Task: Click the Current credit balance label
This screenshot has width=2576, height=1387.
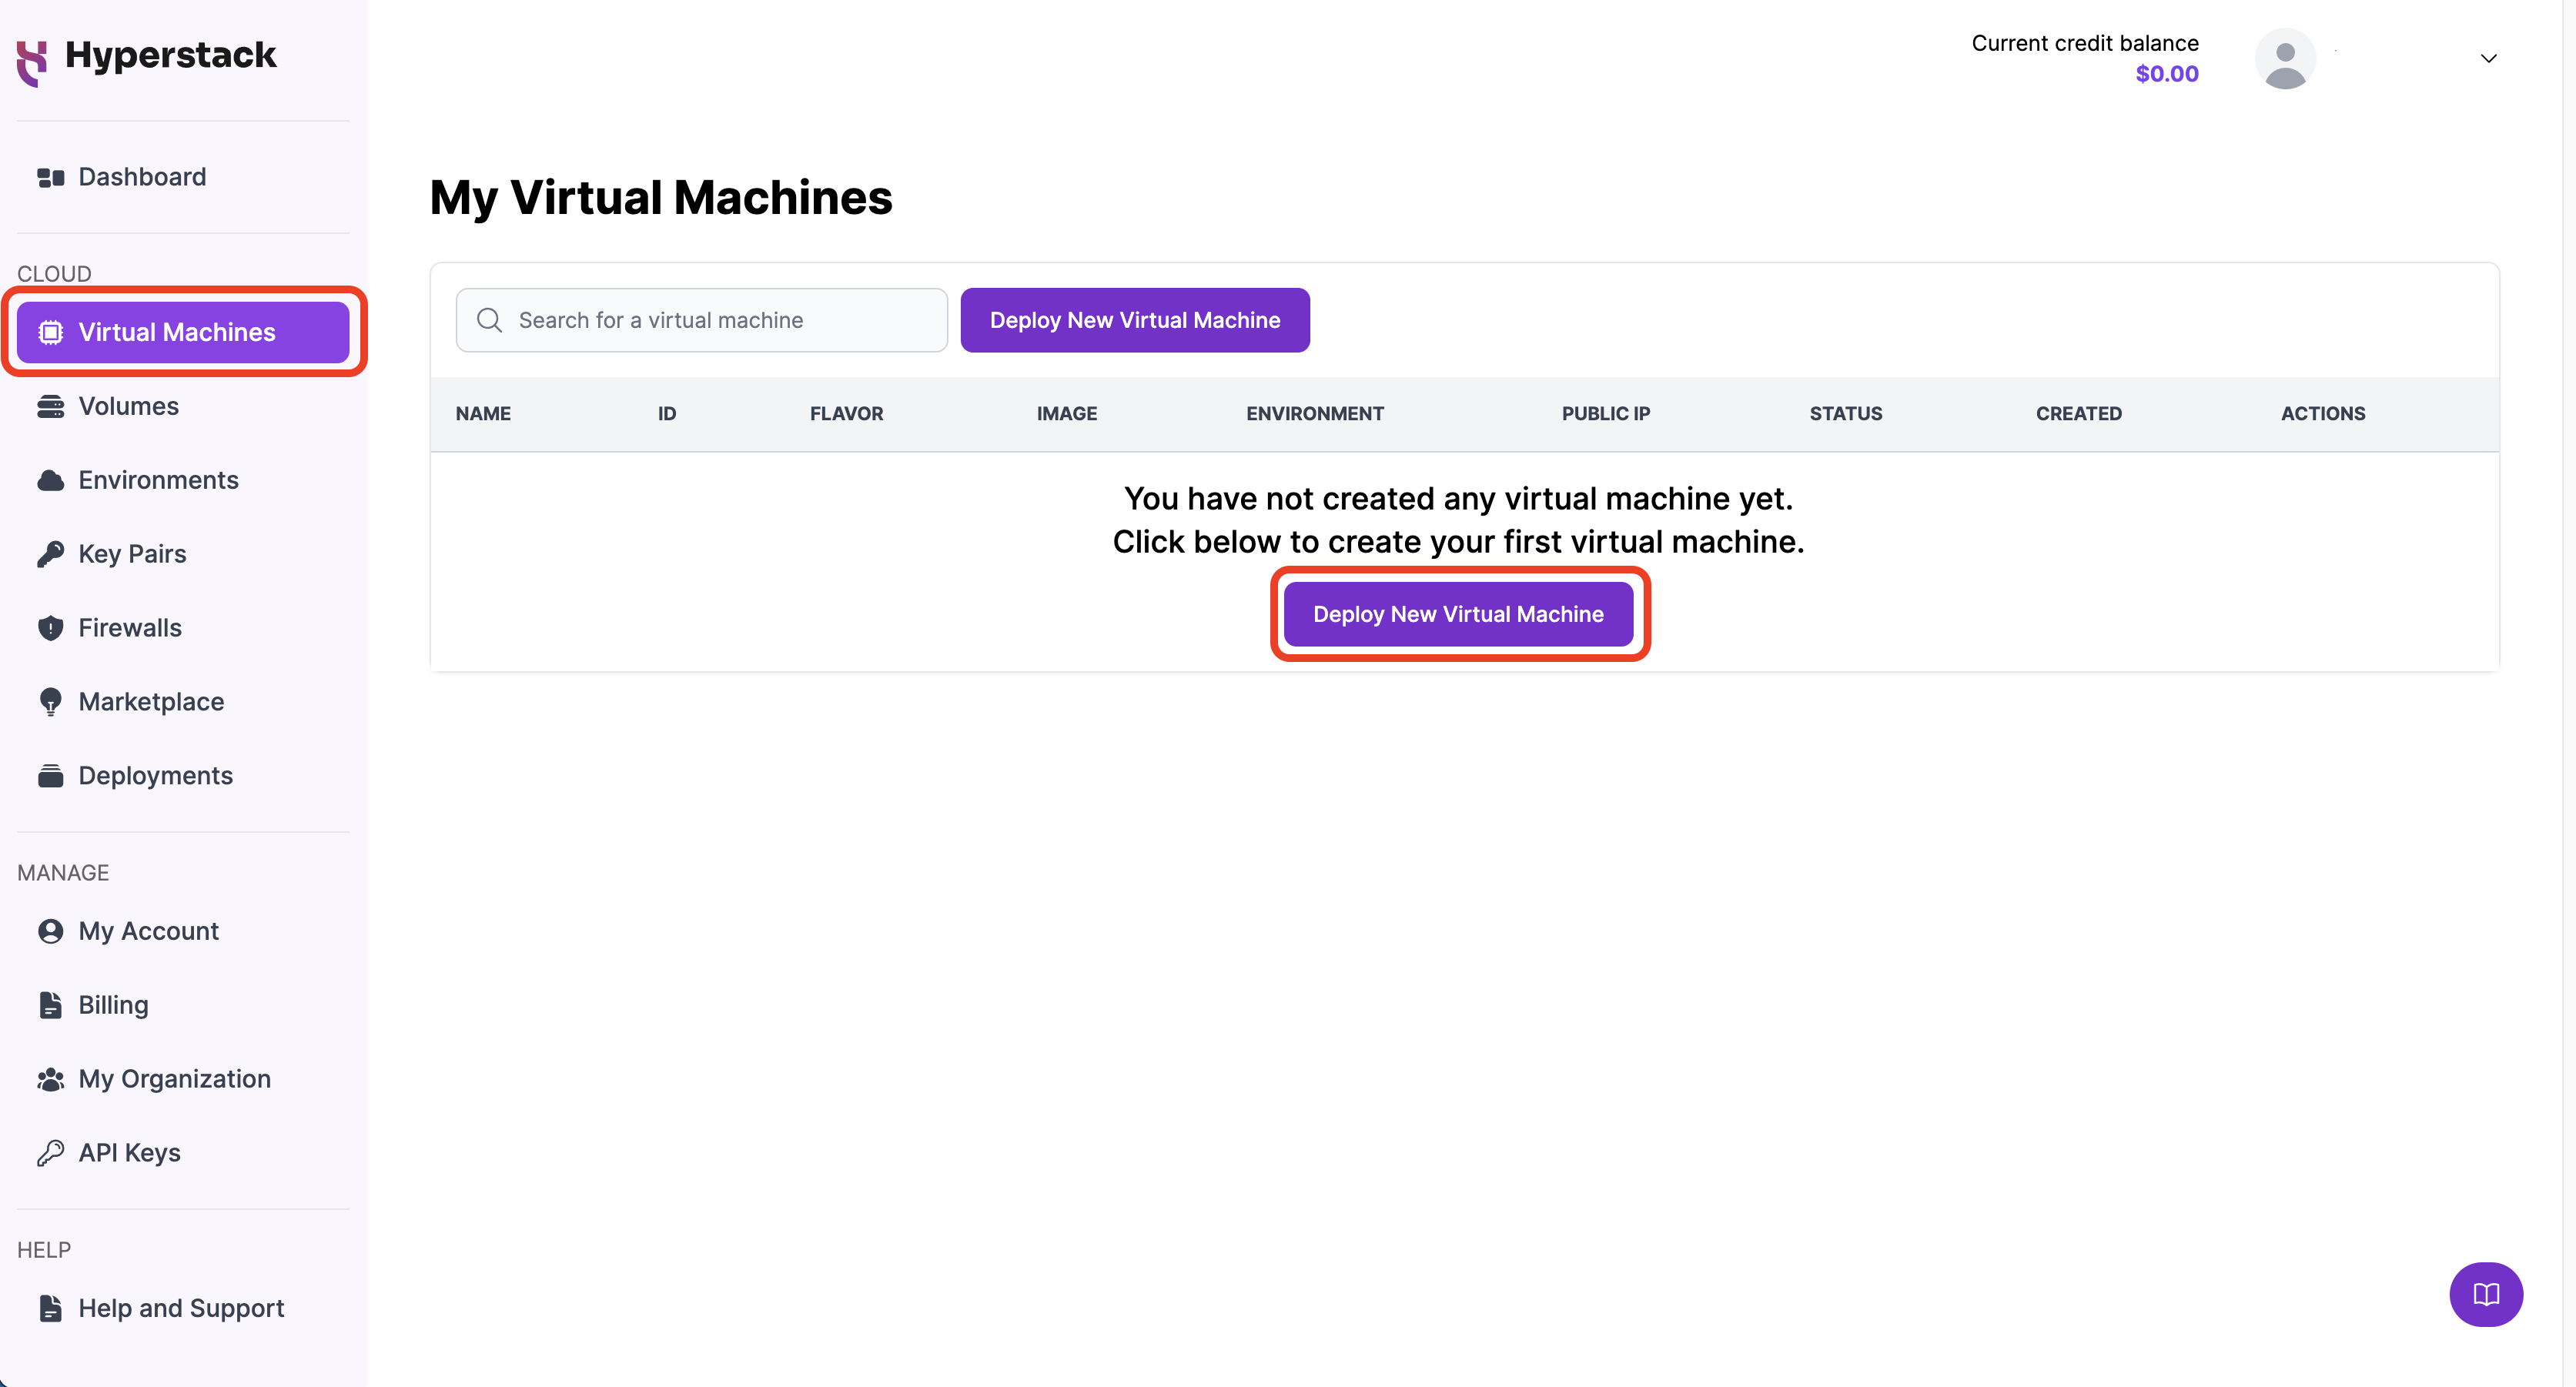Action: click(x=2084, y=43)
